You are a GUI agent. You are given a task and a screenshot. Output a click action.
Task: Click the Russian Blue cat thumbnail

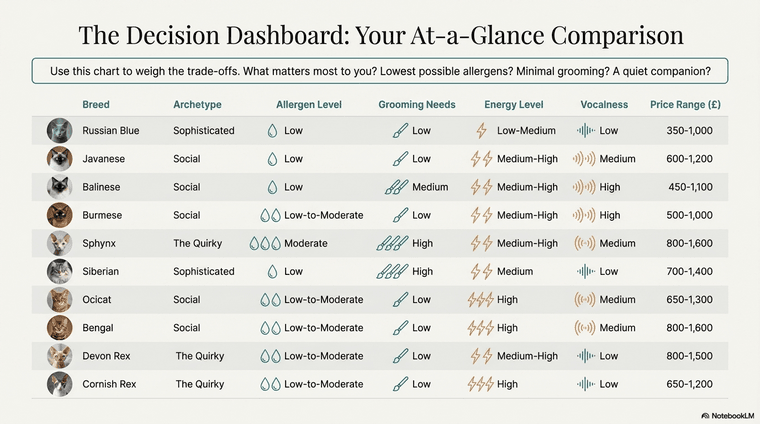[59, 131]
